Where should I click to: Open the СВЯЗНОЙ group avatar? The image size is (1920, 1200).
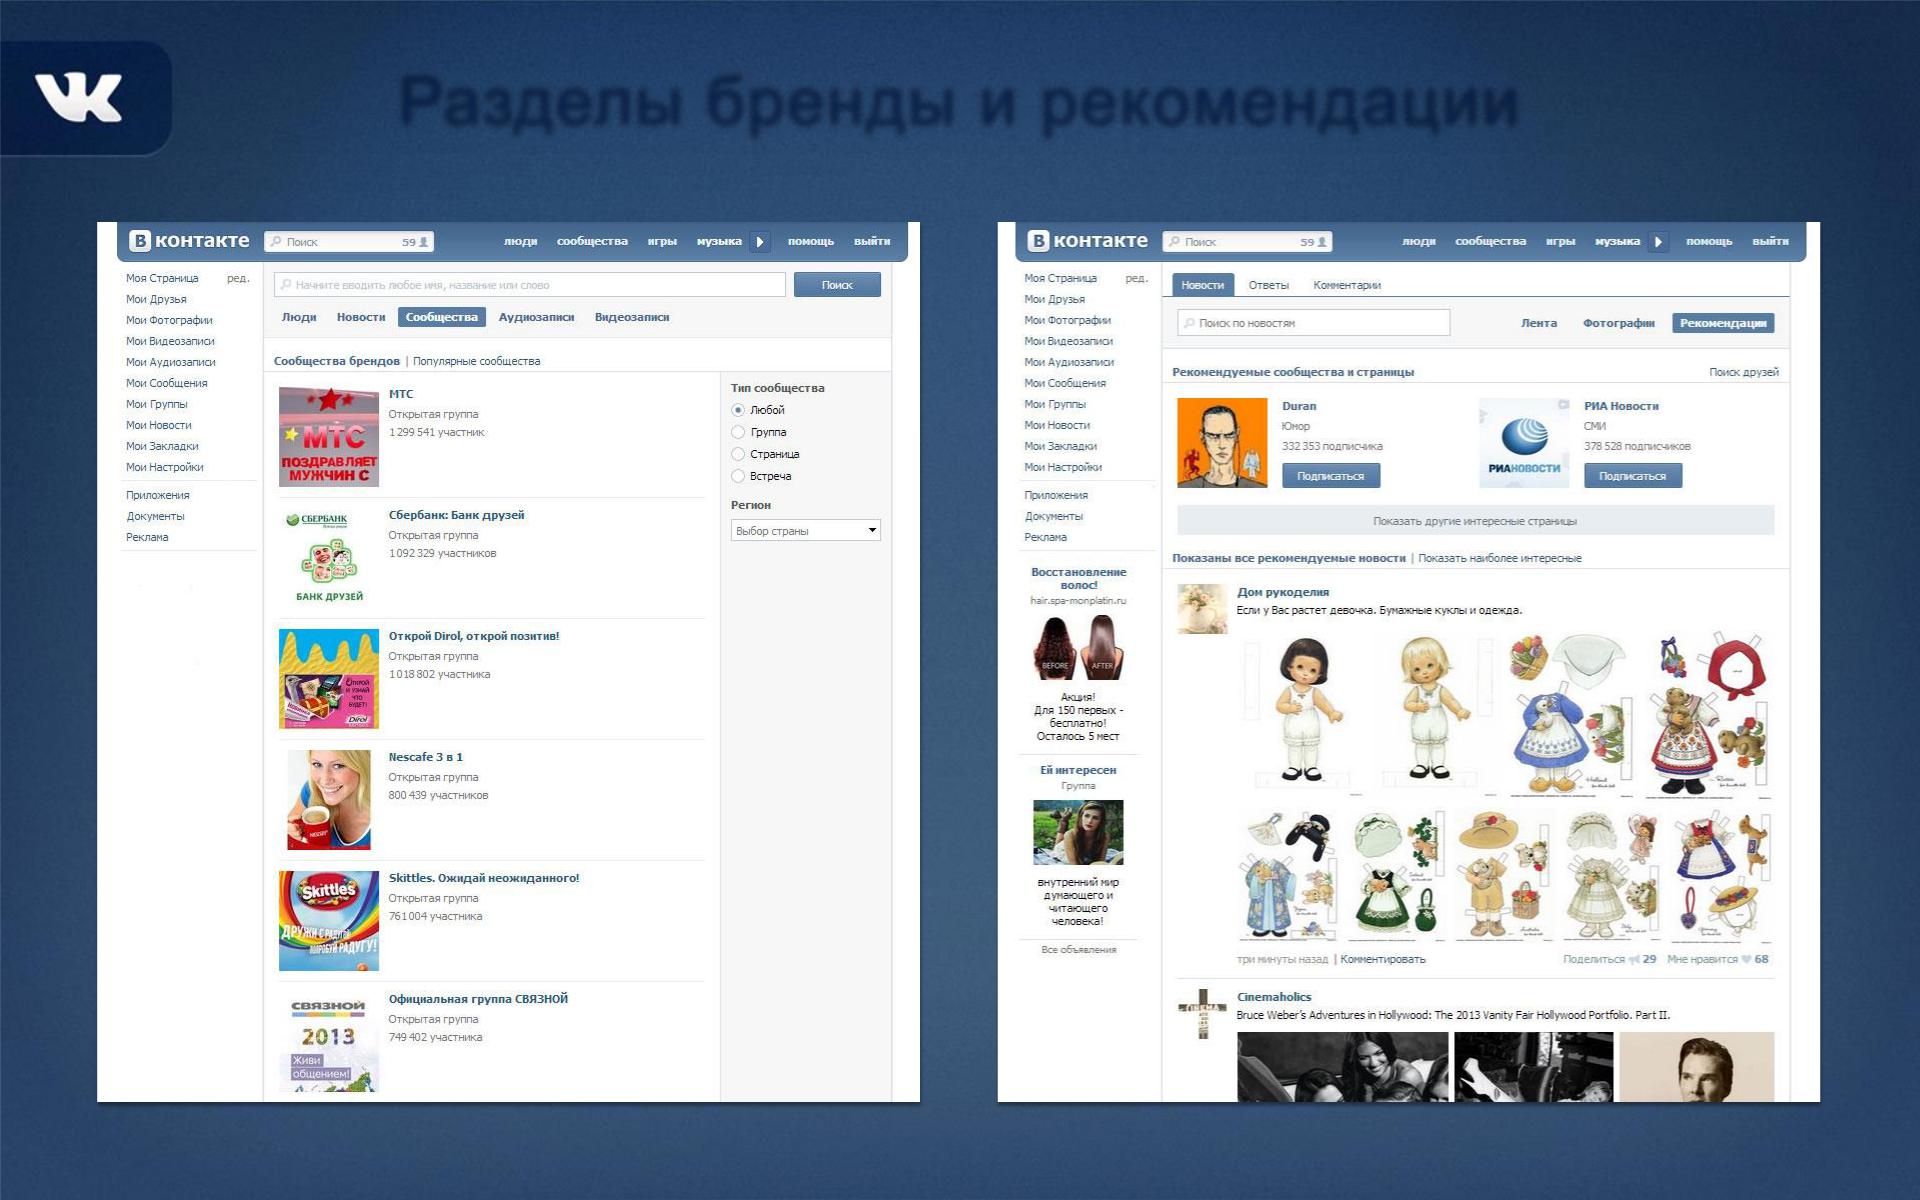pyautogui.click(x=329, y=1042)
